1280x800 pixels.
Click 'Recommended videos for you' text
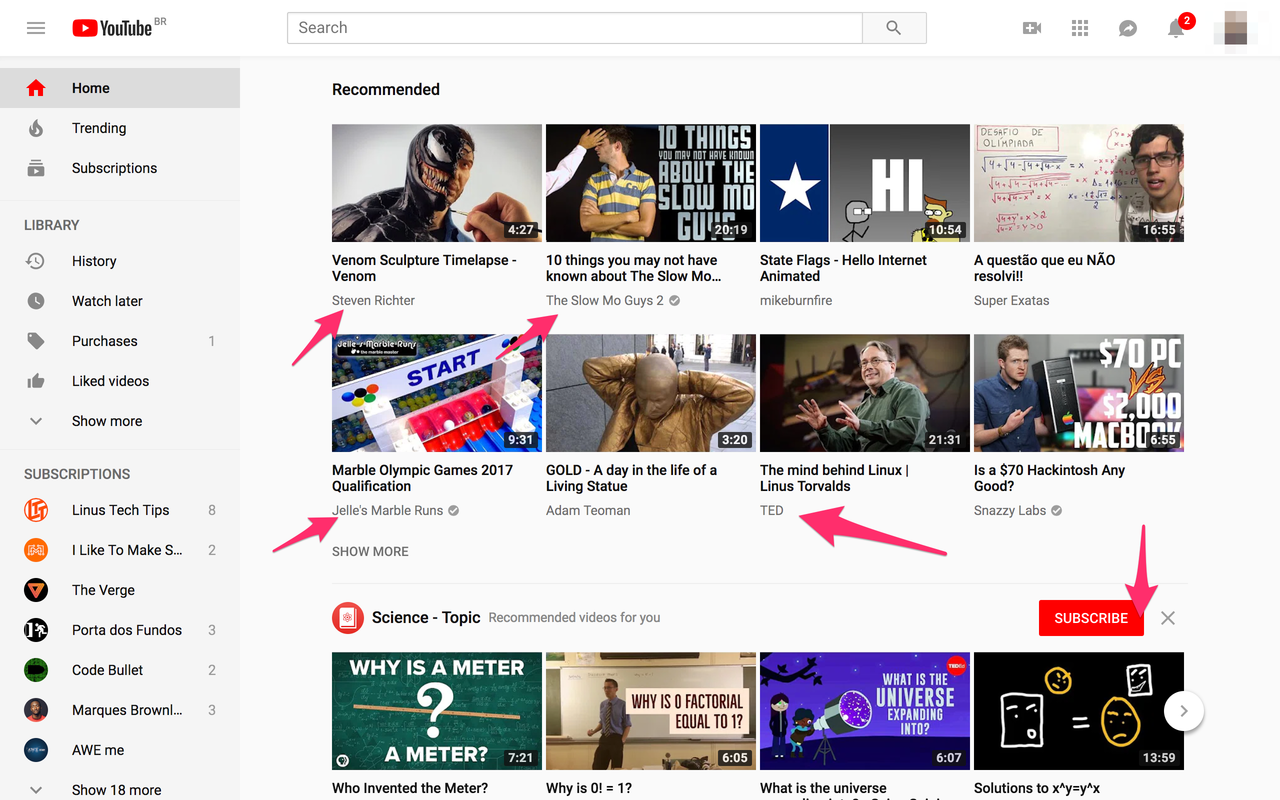pyautogui.click(x=574, y=618)
